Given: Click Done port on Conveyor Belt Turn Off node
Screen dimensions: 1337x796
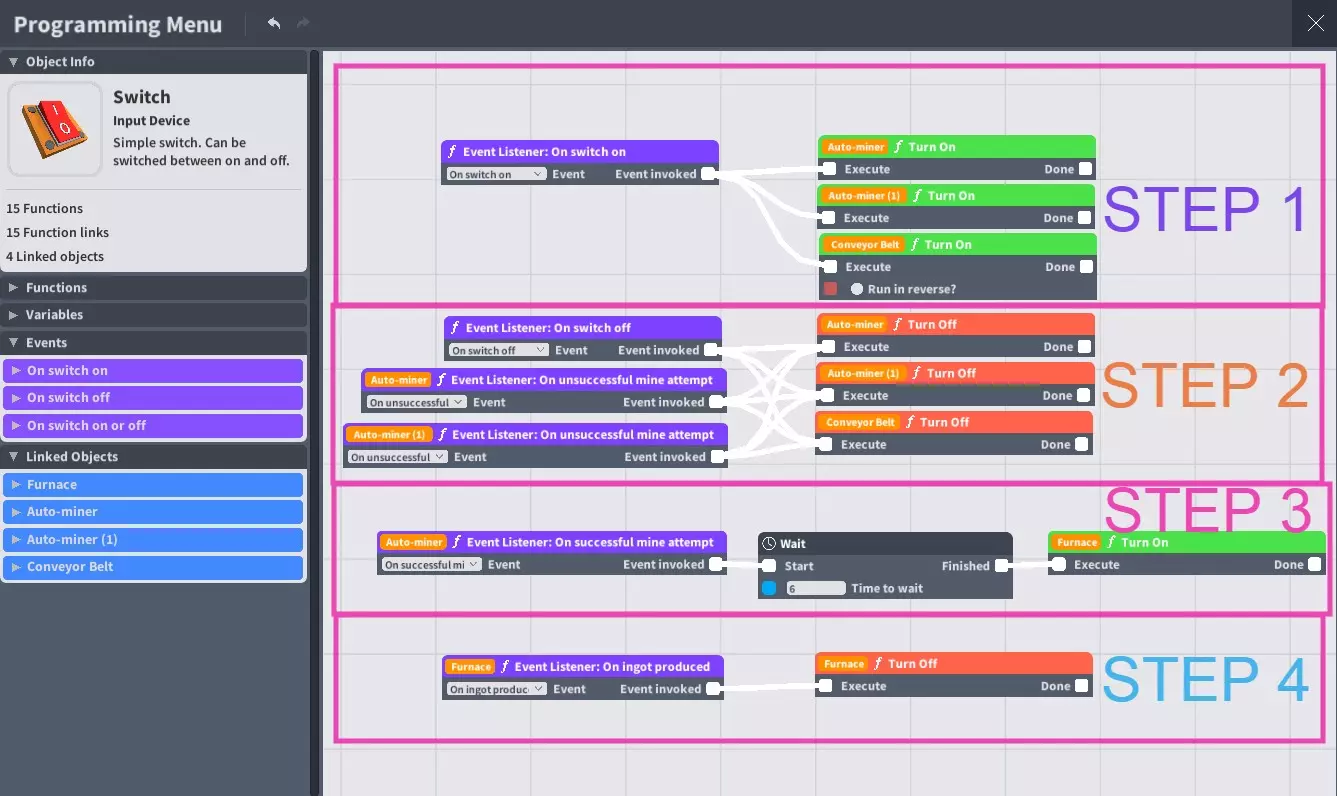Looking at the screenshot, I should (x=1081, y=445).
